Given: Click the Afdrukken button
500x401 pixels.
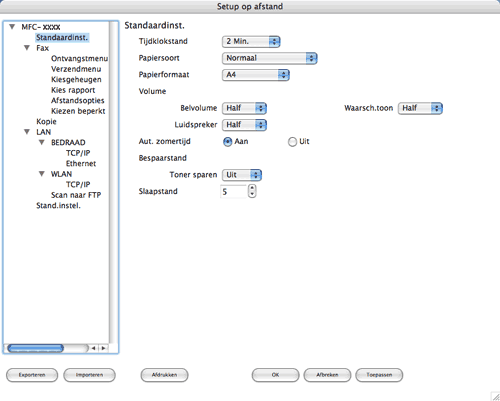Looking at the screenshot, I should coord(164,375).
